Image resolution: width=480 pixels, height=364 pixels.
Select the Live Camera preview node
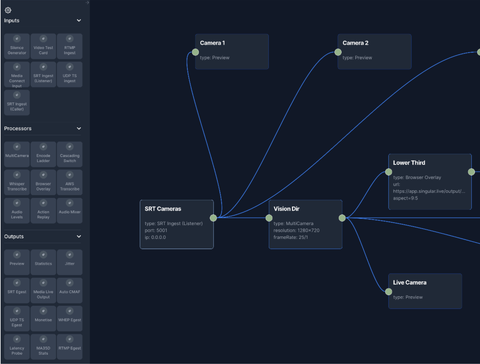pos(425,291)
